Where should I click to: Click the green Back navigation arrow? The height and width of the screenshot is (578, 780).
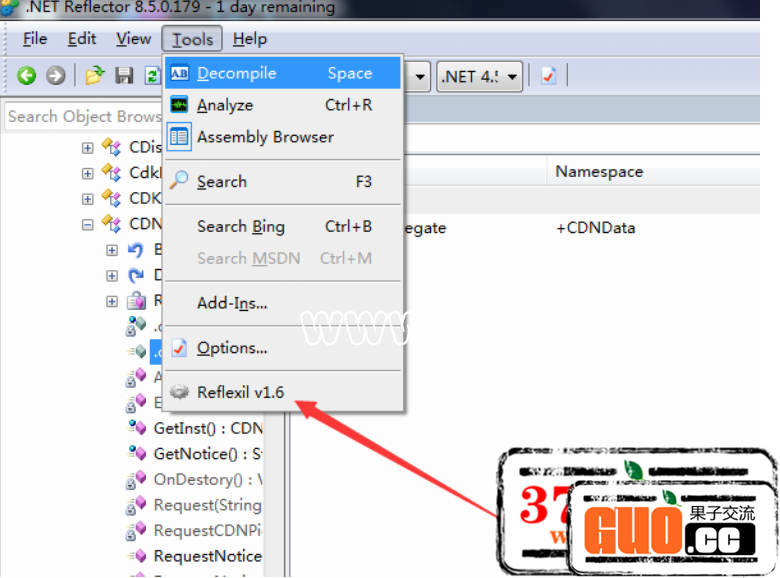27,76
